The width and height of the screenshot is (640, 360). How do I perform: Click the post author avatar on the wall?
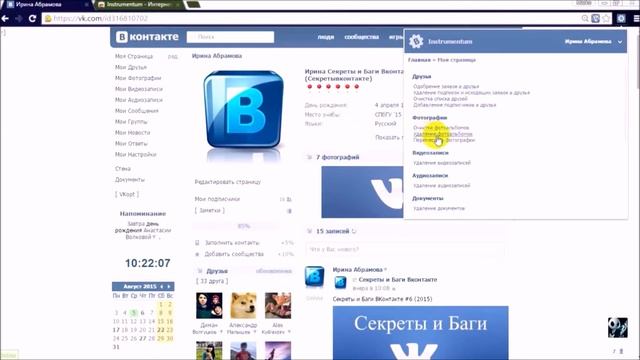(315, 276)
